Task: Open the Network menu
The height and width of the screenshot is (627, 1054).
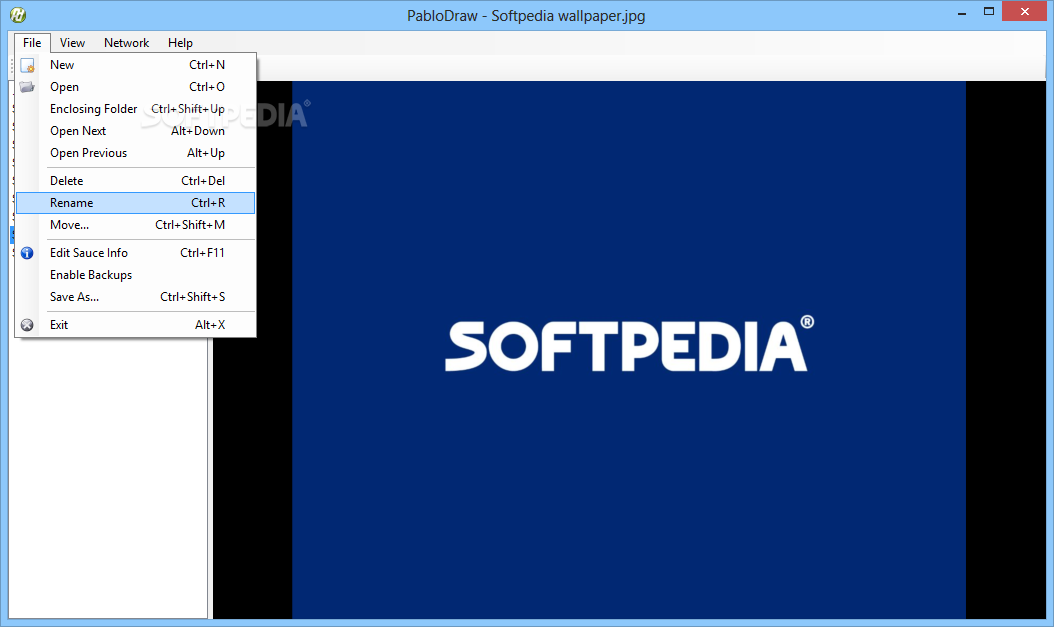Action: tap(126, 42)
